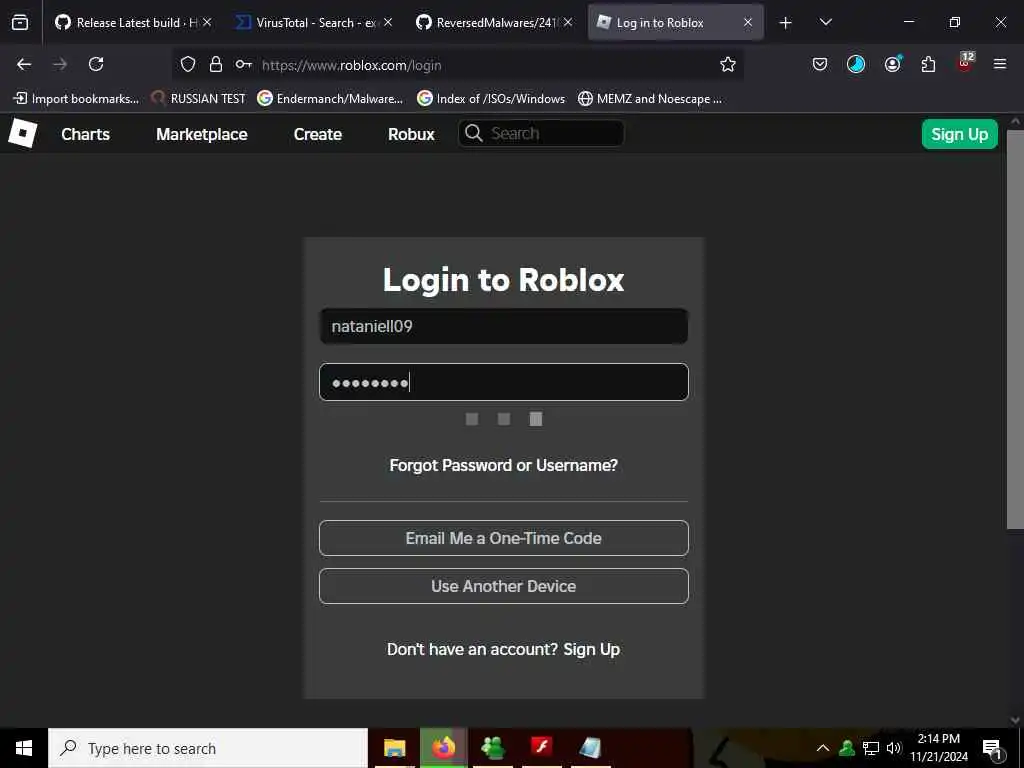Click the Roblox logo icon
Viewport: 1024px width, 768px height.
pos(22,133)
